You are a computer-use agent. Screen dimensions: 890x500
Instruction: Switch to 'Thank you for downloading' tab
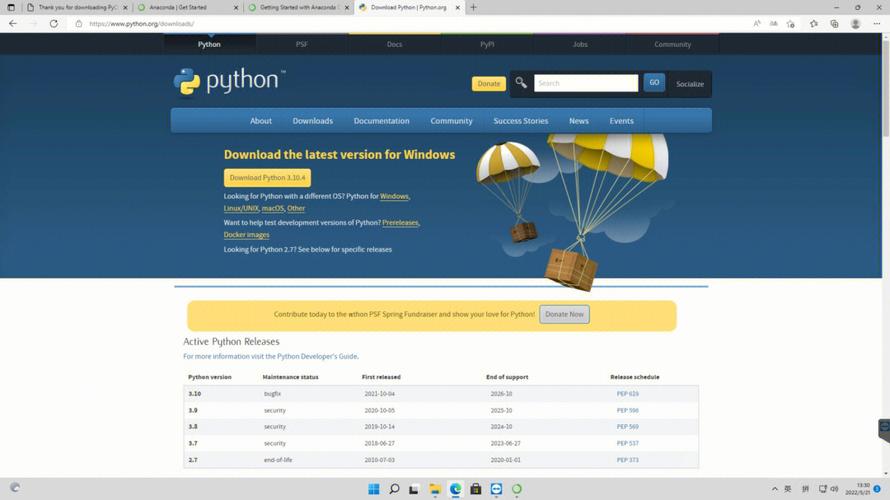point(77,7)
